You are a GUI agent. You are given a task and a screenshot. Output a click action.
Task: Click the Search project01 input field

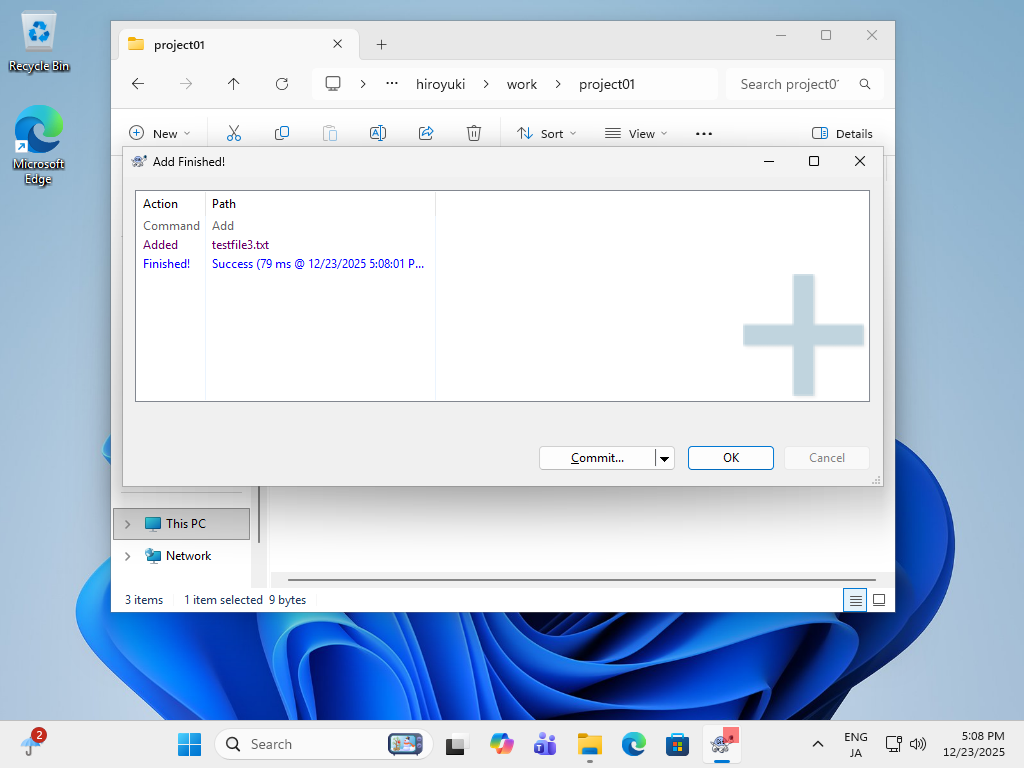790,84
